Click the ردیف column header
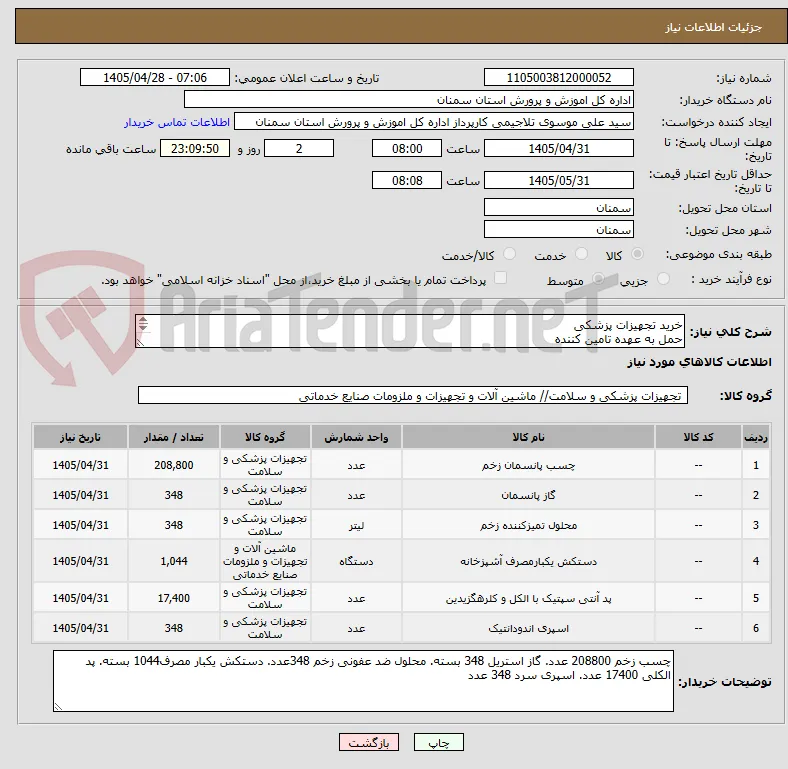The height and width of the screenshot is (769, 788). pyautogui.click(x=755, y=437)
